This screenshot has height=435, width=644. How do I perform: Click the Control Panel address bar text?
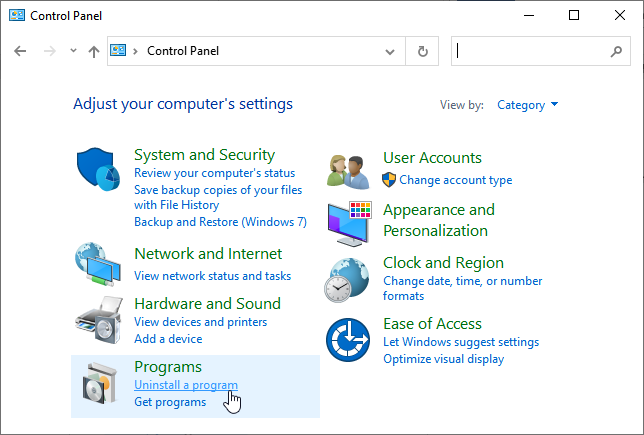point(183,51)
